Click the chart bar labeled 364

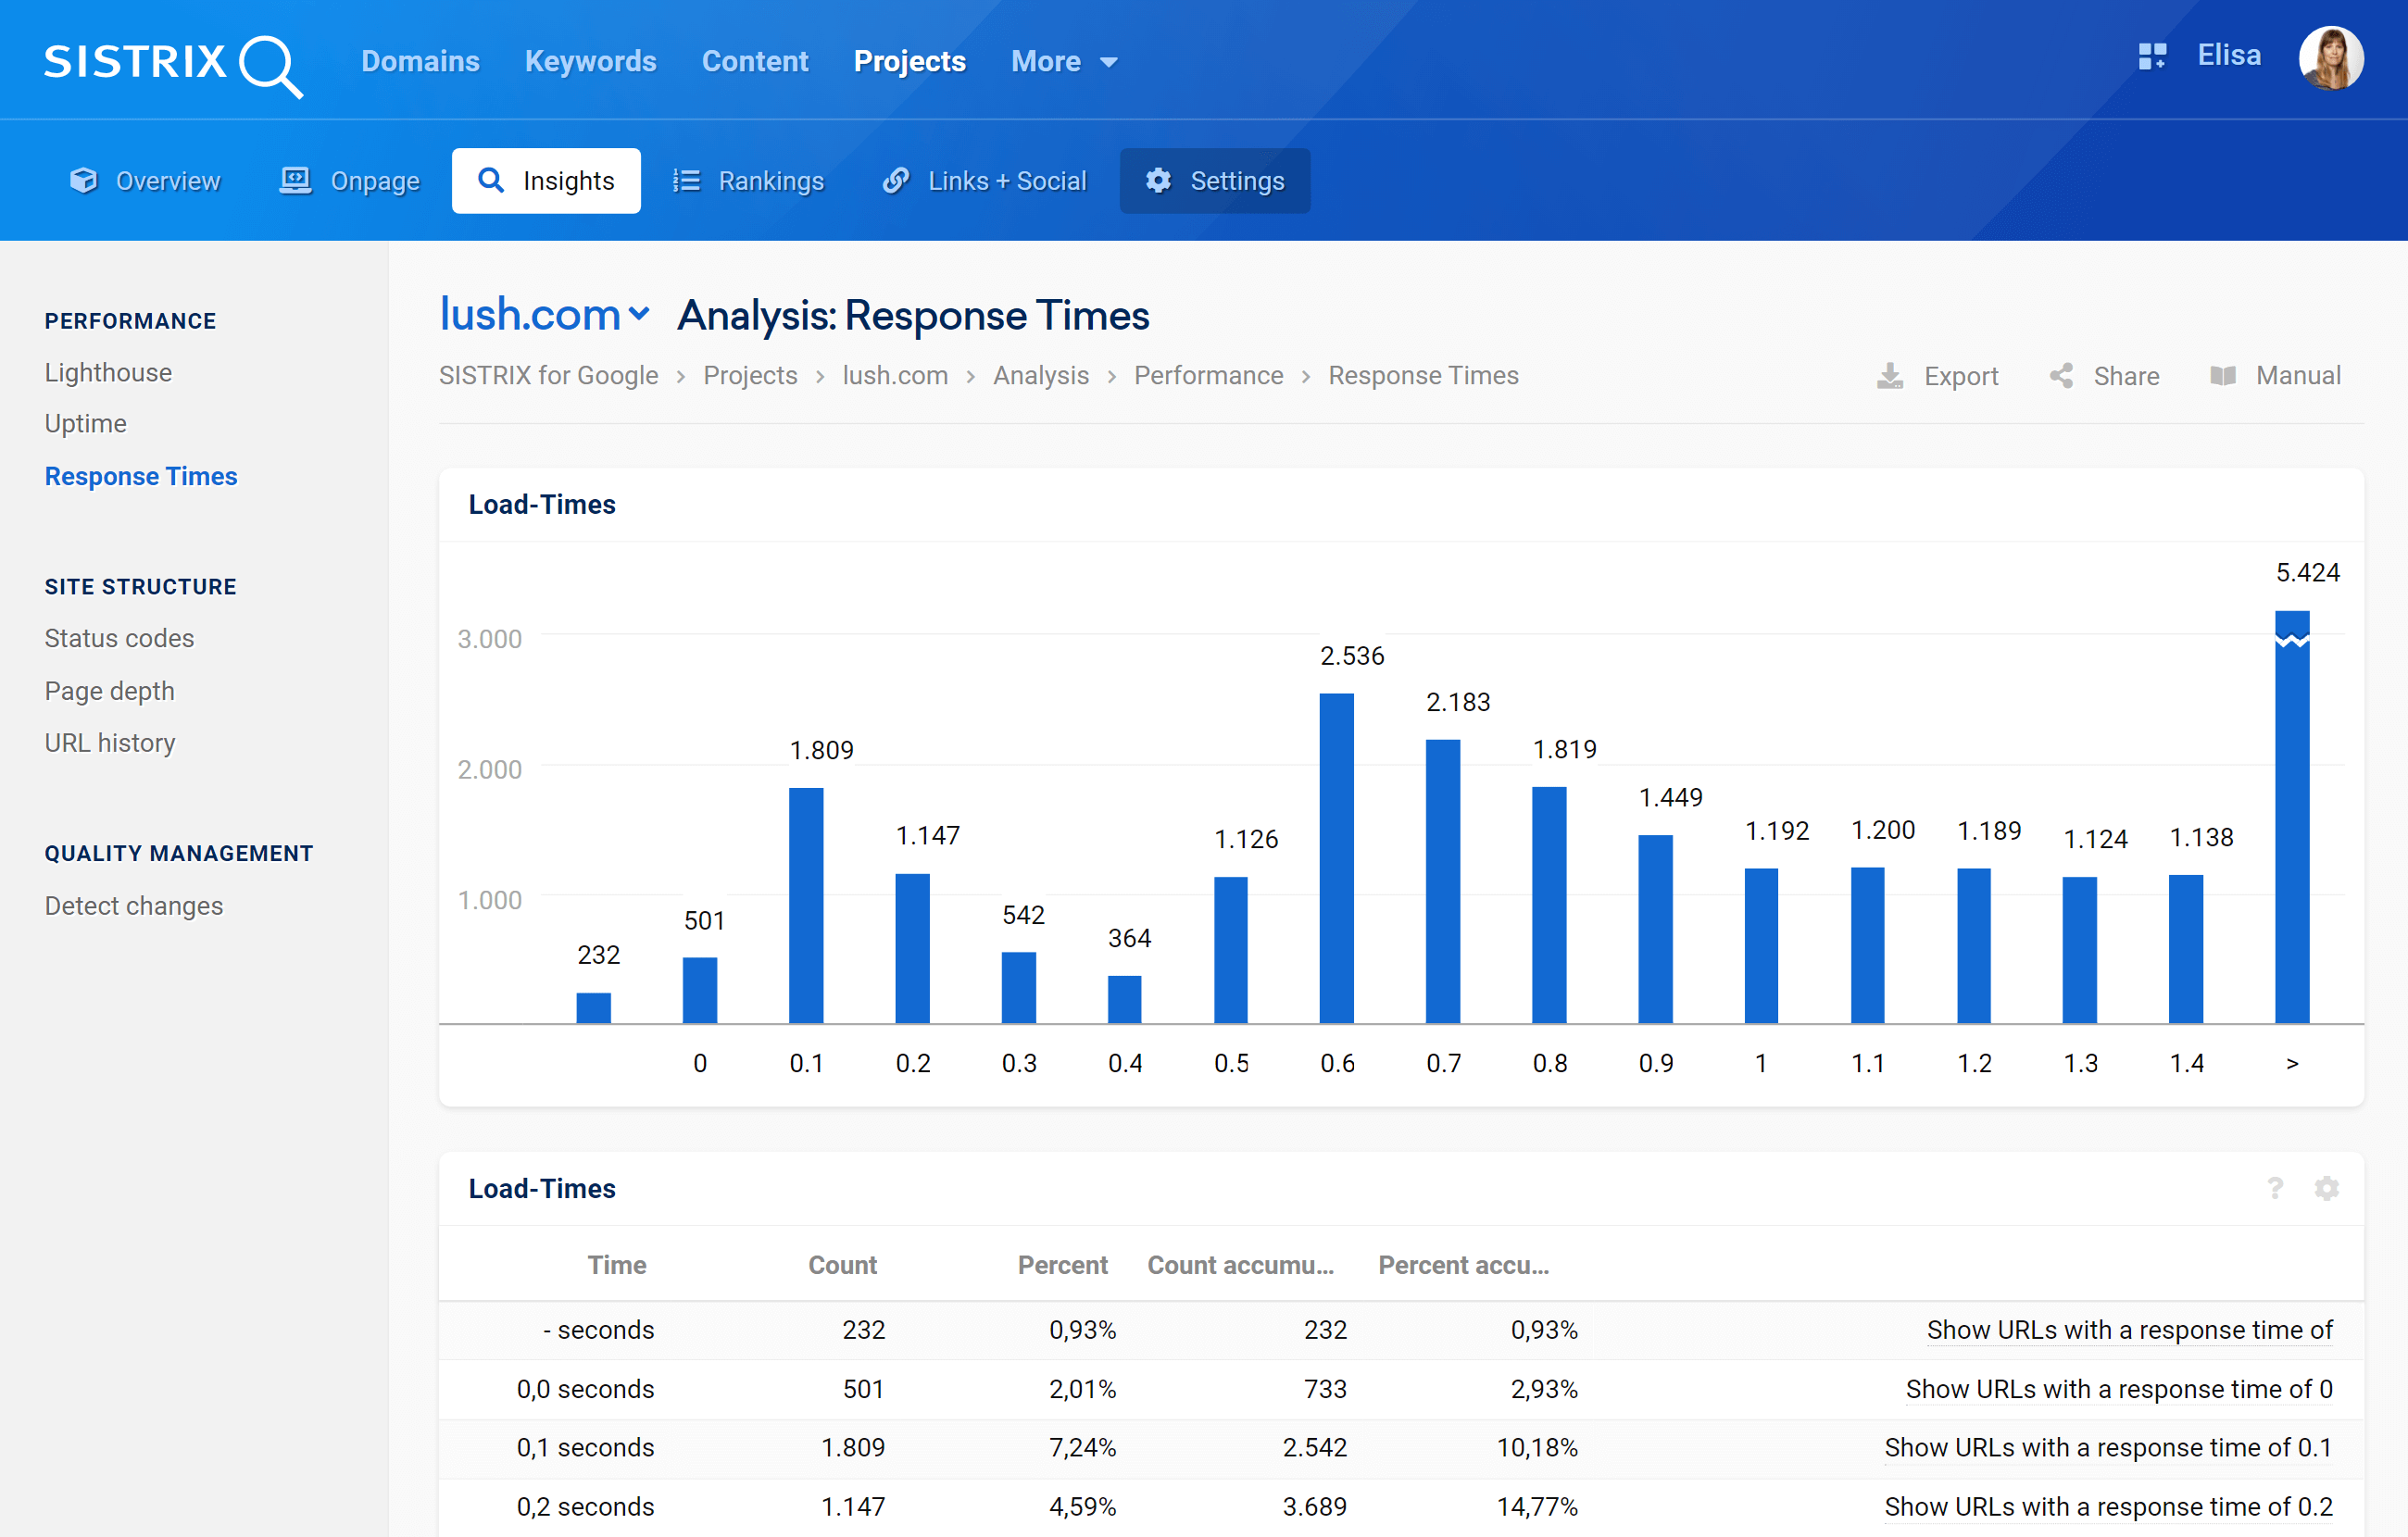pyautogui.click(x=1124, y=999)
